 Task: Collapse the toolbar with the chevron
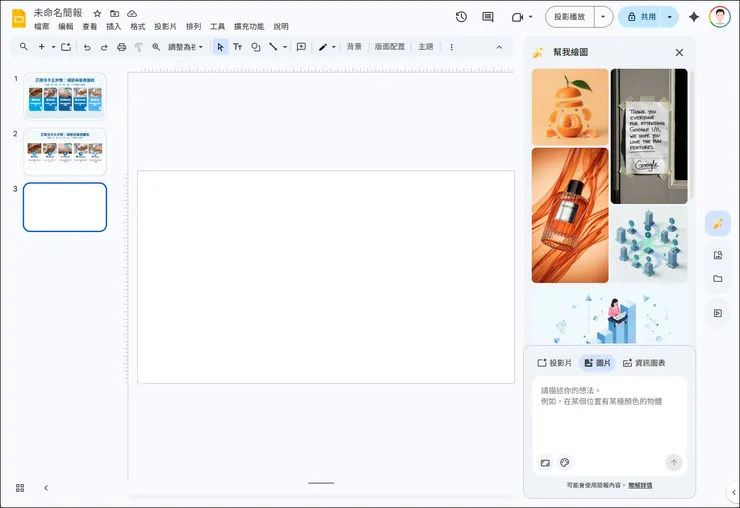pyautogui.click(x=499, y=47)
